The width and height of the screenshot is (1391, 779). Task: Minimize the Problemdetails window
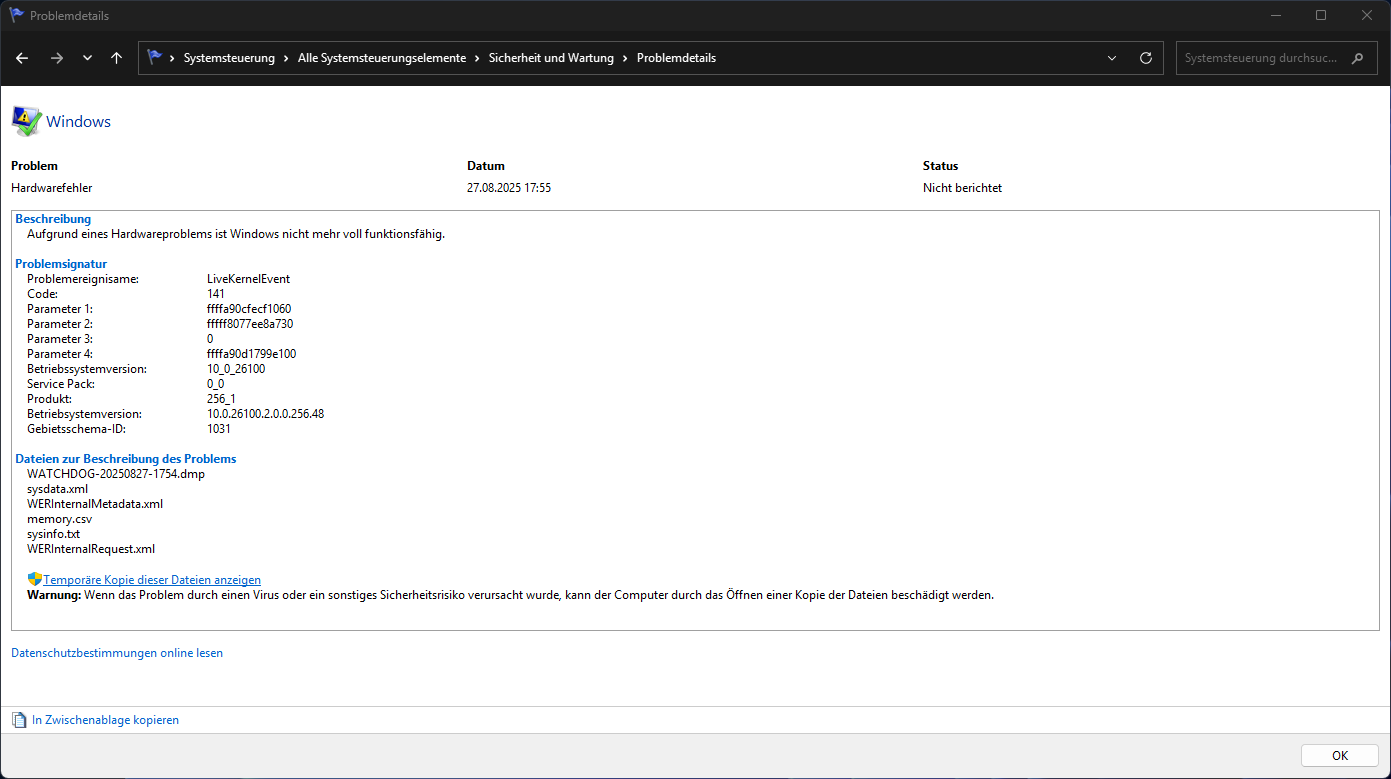coord(1275,15)
